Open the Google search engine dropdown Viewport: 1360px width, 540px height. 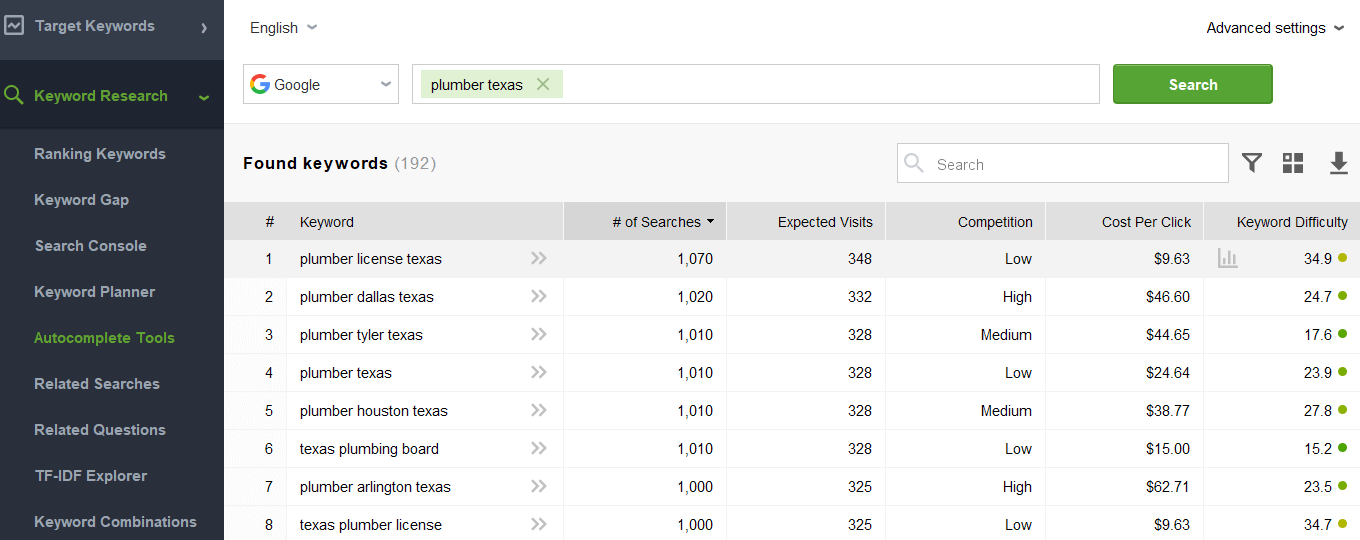click(x=320, y=84)
